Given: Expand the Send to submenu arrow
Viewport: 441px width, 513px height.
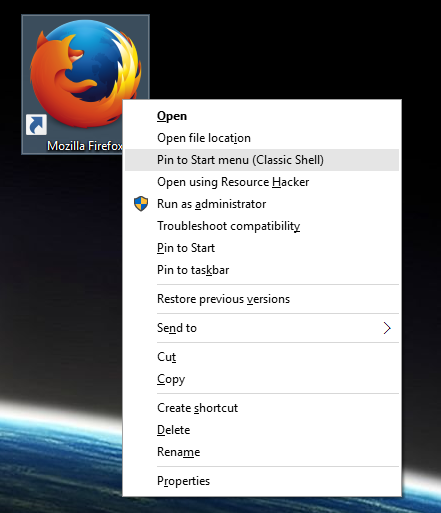Looking at the screenshot, I should point(387,328).
